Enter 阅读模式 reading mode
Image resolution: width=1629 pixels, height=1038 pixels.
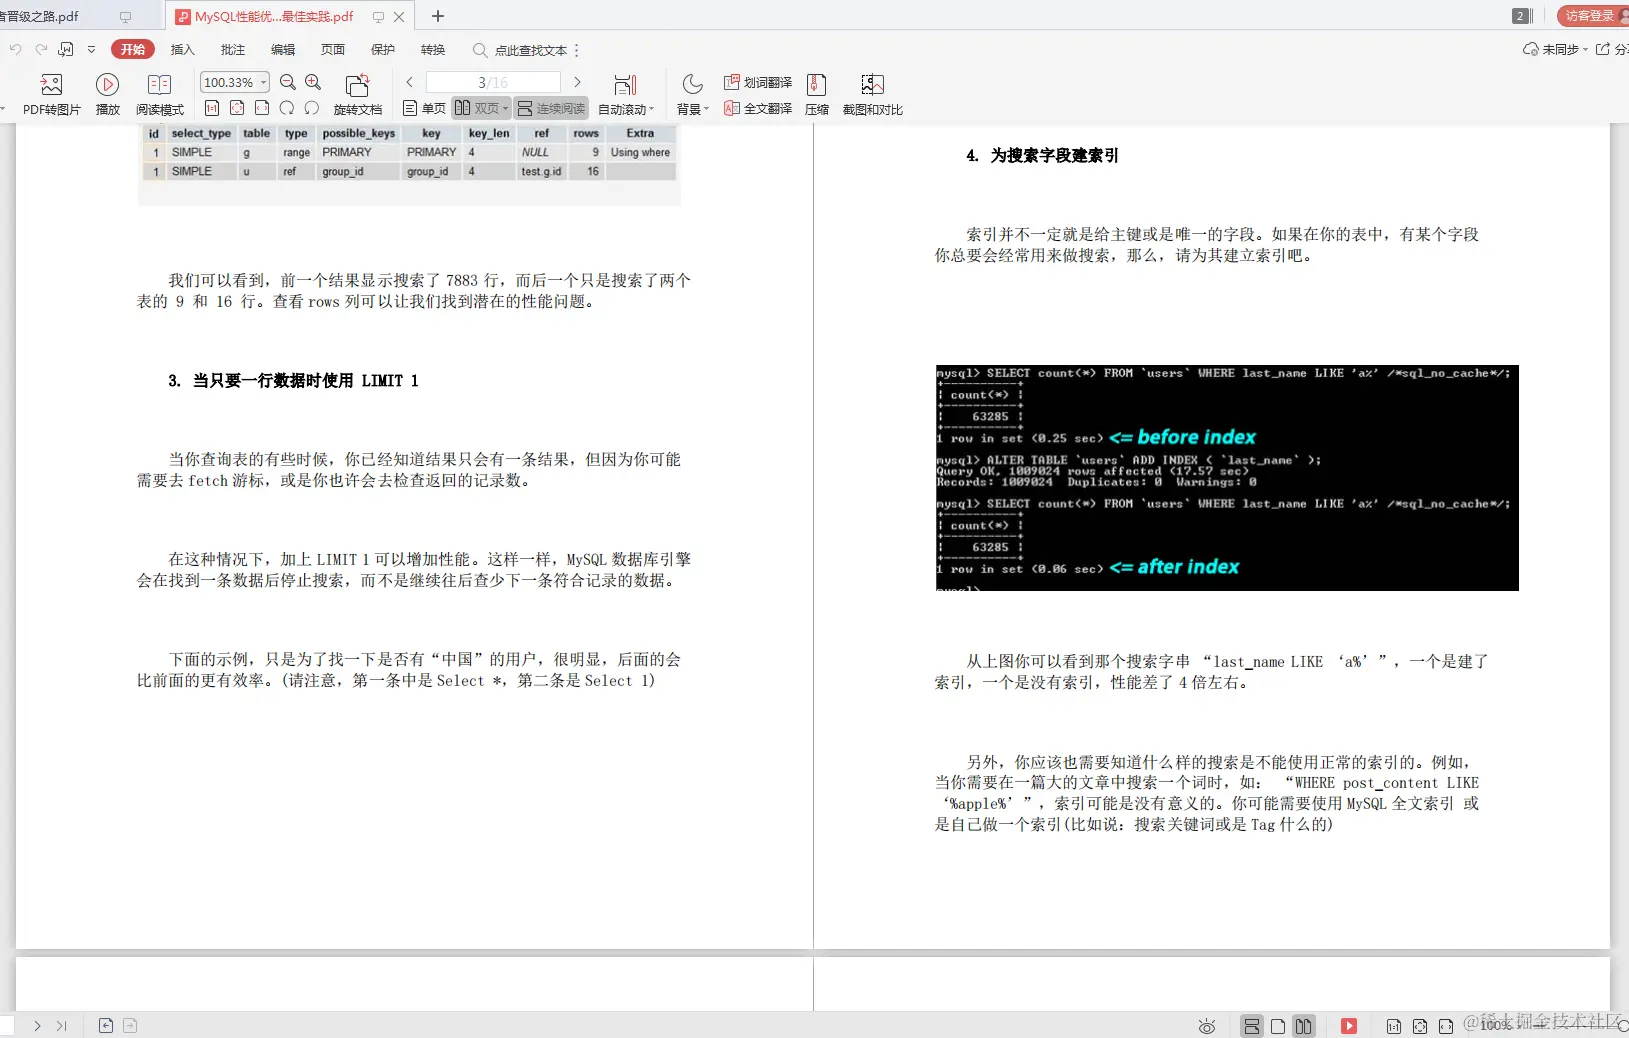point(159,95)
